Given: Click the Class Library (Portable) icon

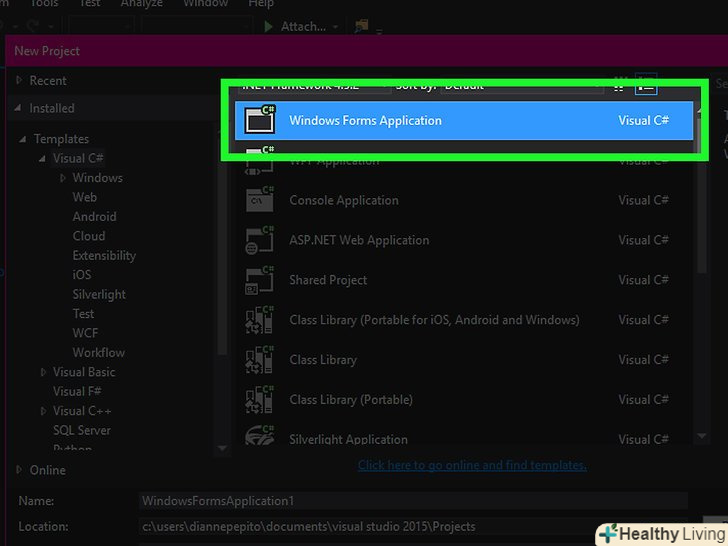Looking at the screenshot, I should (260, 400).
